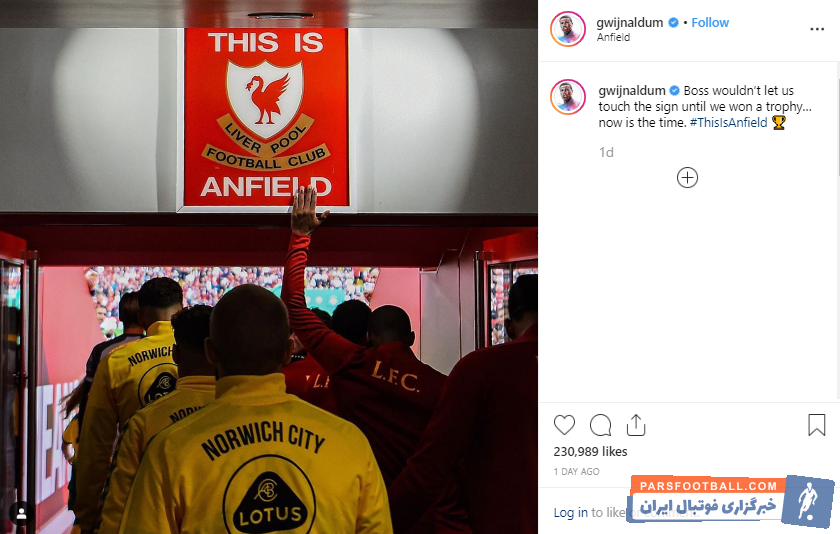Open gwijnaldum profile picture in the header
Screen dimensions: 840x534
[568, 29]
